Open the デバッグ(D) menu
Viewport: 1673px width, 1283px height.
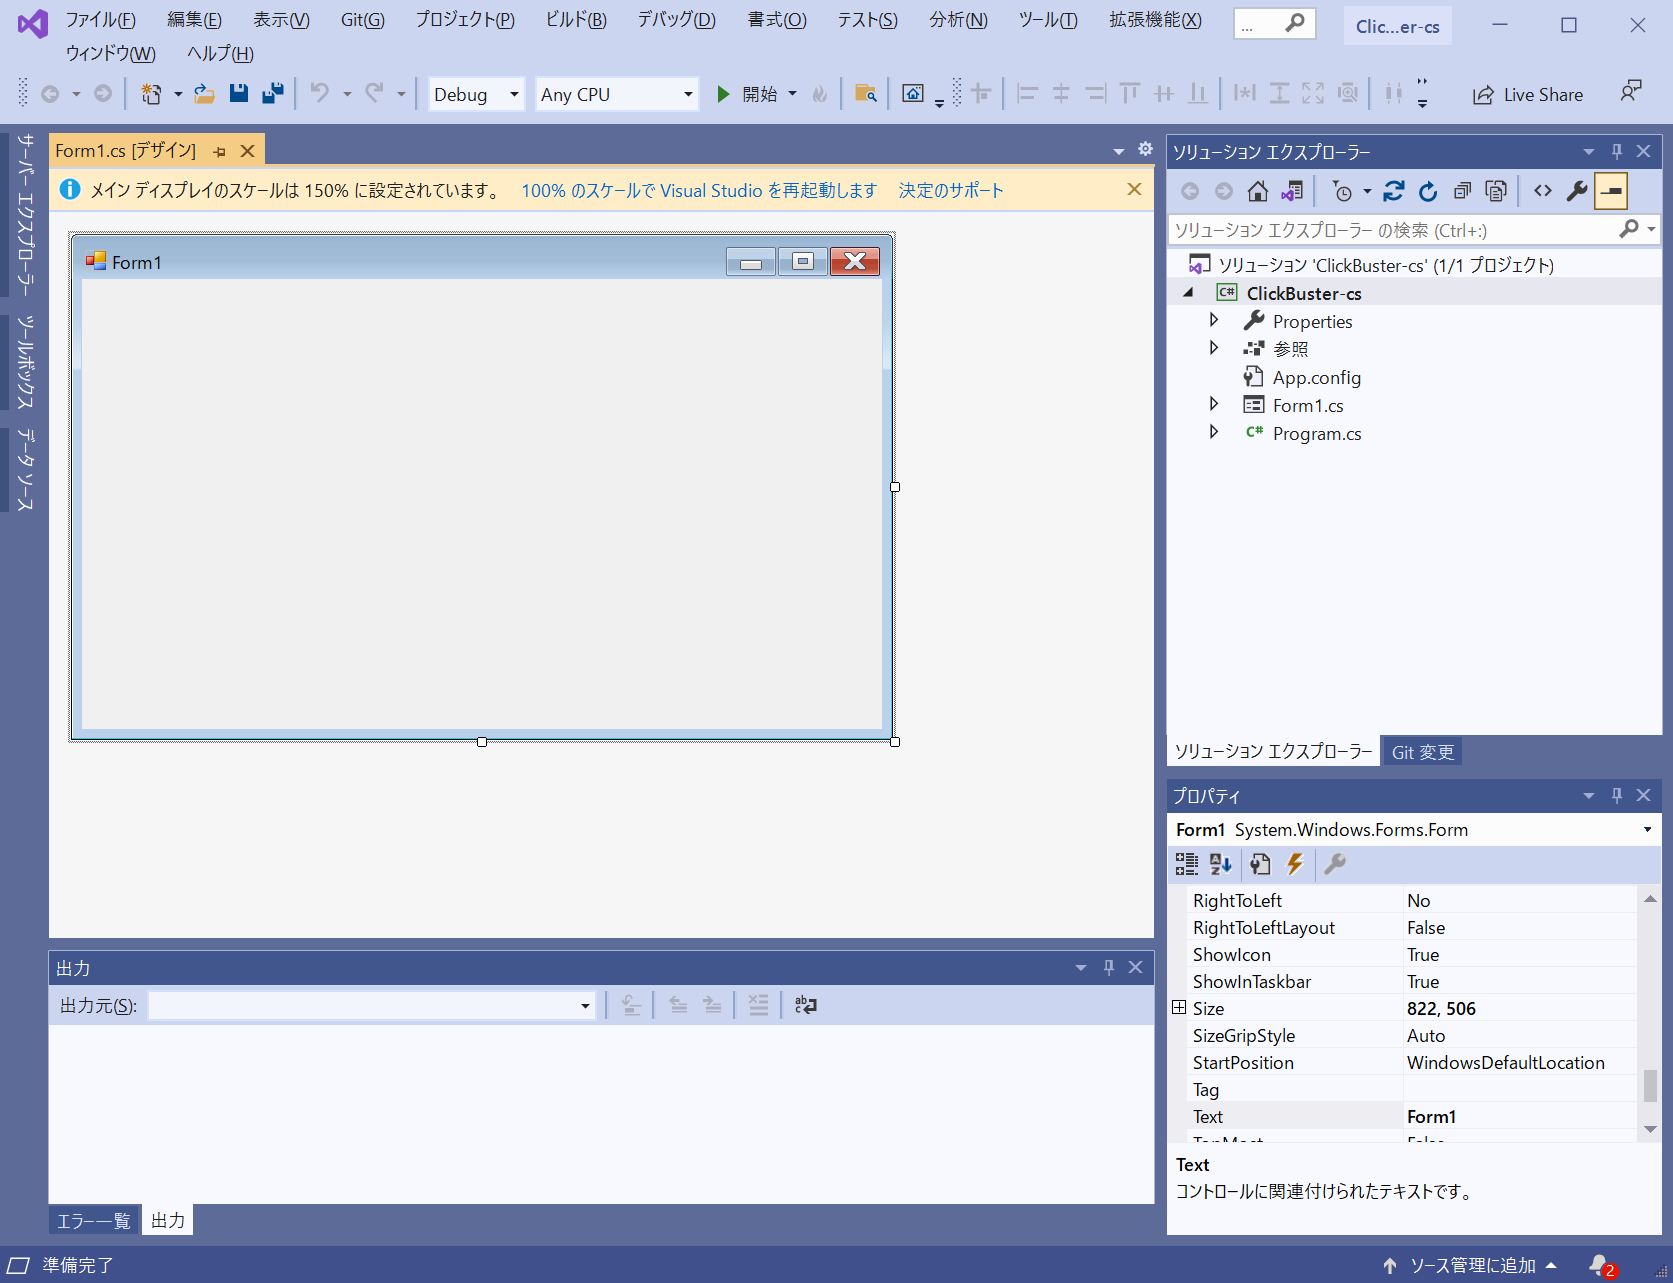tap(677, 20)
